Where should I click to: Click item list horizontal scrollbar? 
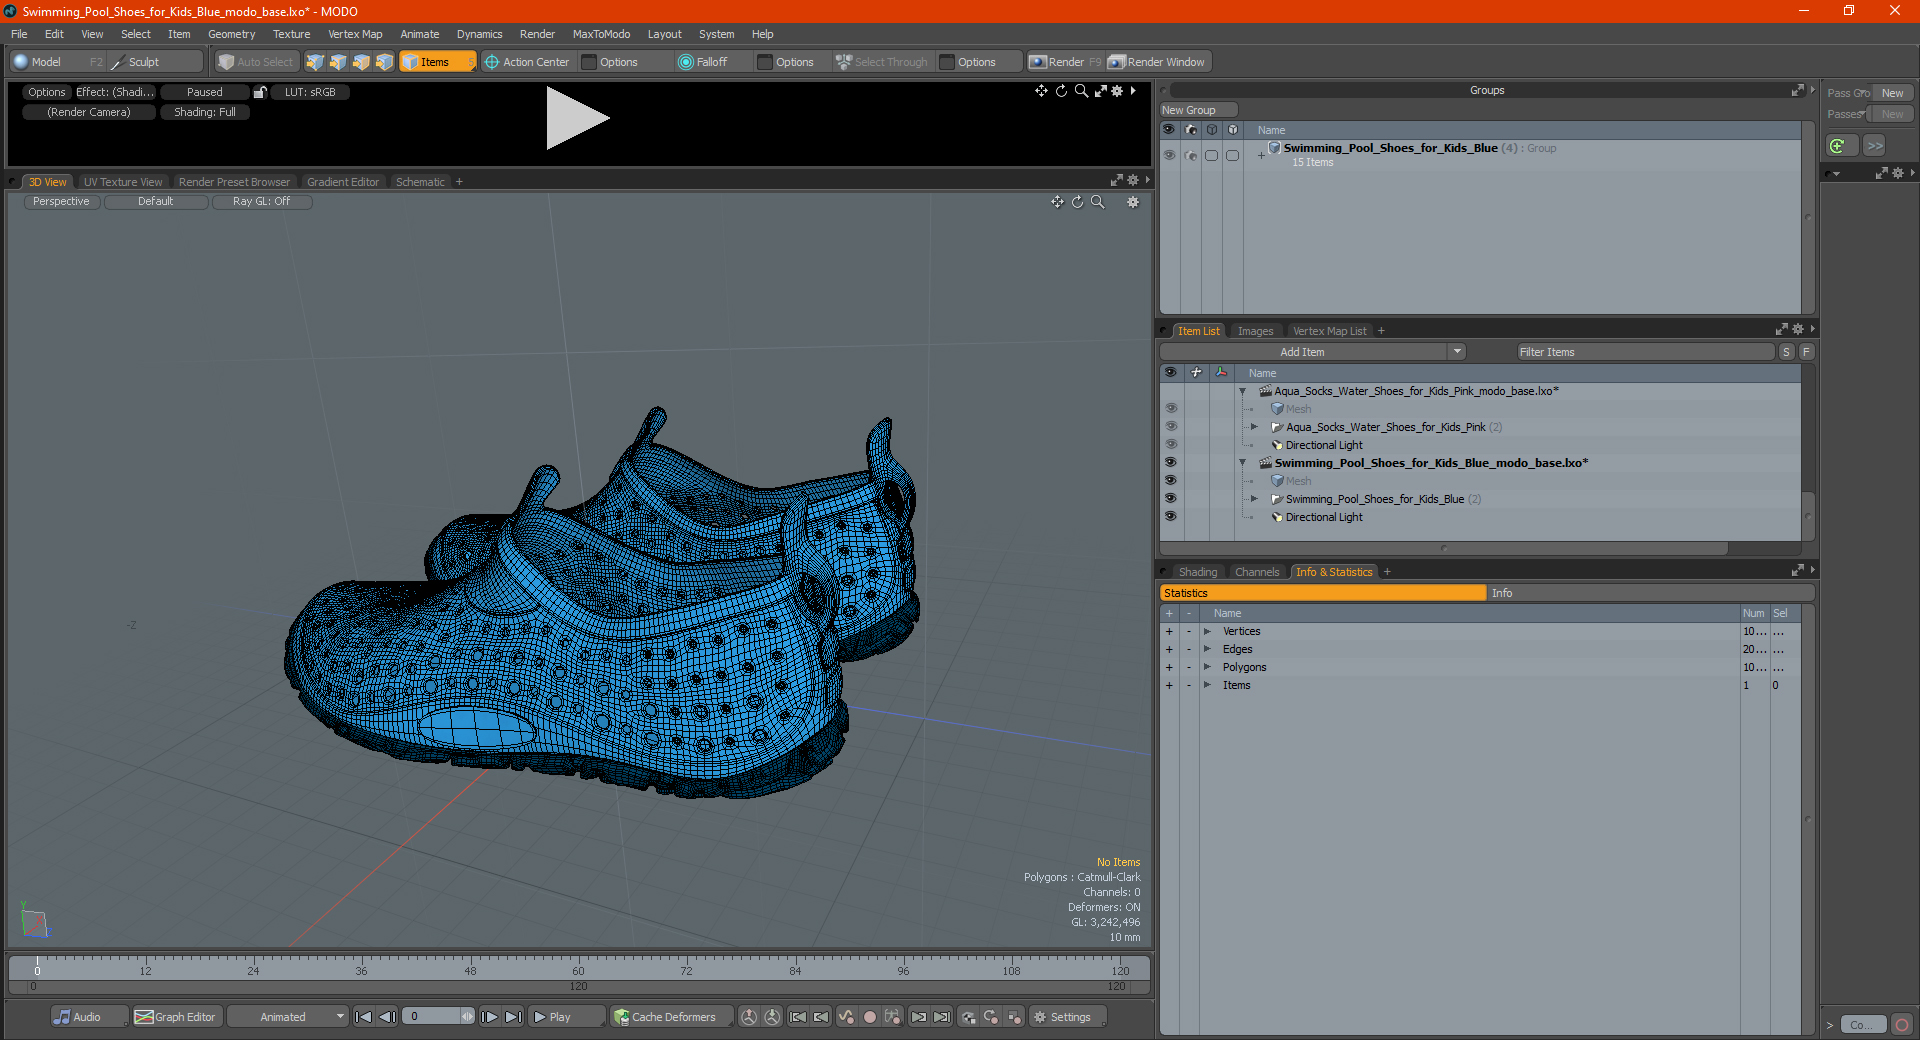pos(1444,548)
